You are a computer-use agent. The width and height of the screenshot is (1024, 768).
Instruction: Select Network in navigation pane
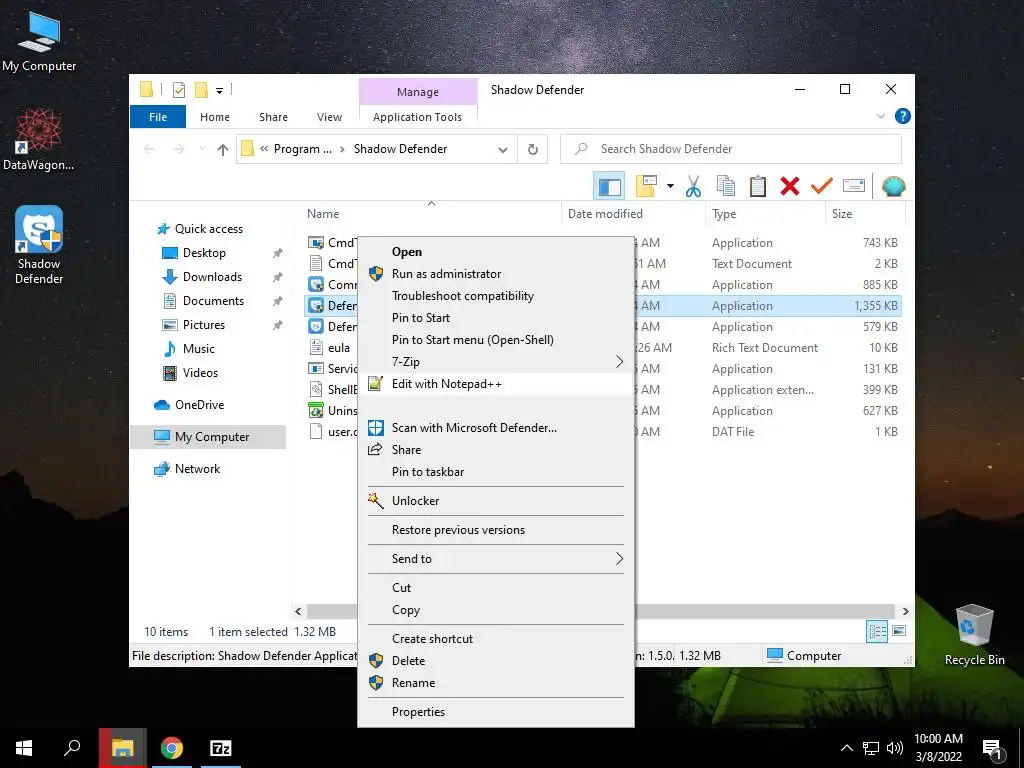[x=197, y=469]
